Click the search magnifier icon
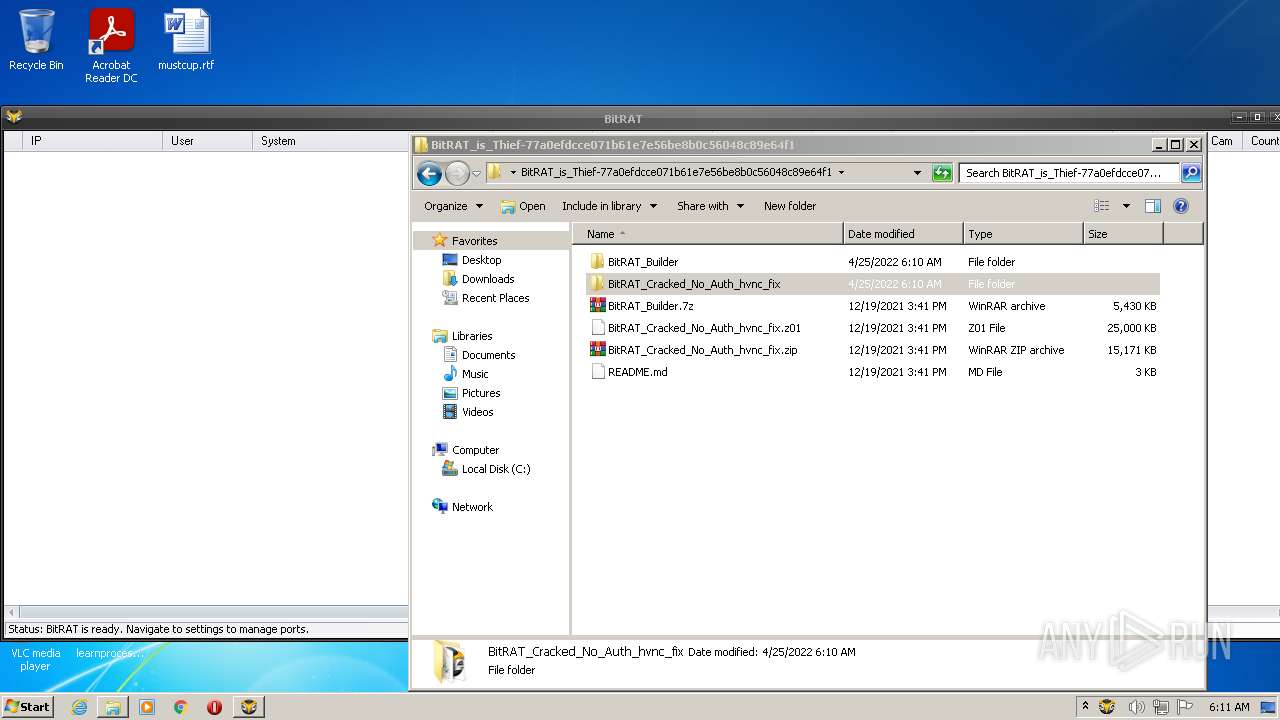This screenshot has width=1280, height=720. point(1190,173)
